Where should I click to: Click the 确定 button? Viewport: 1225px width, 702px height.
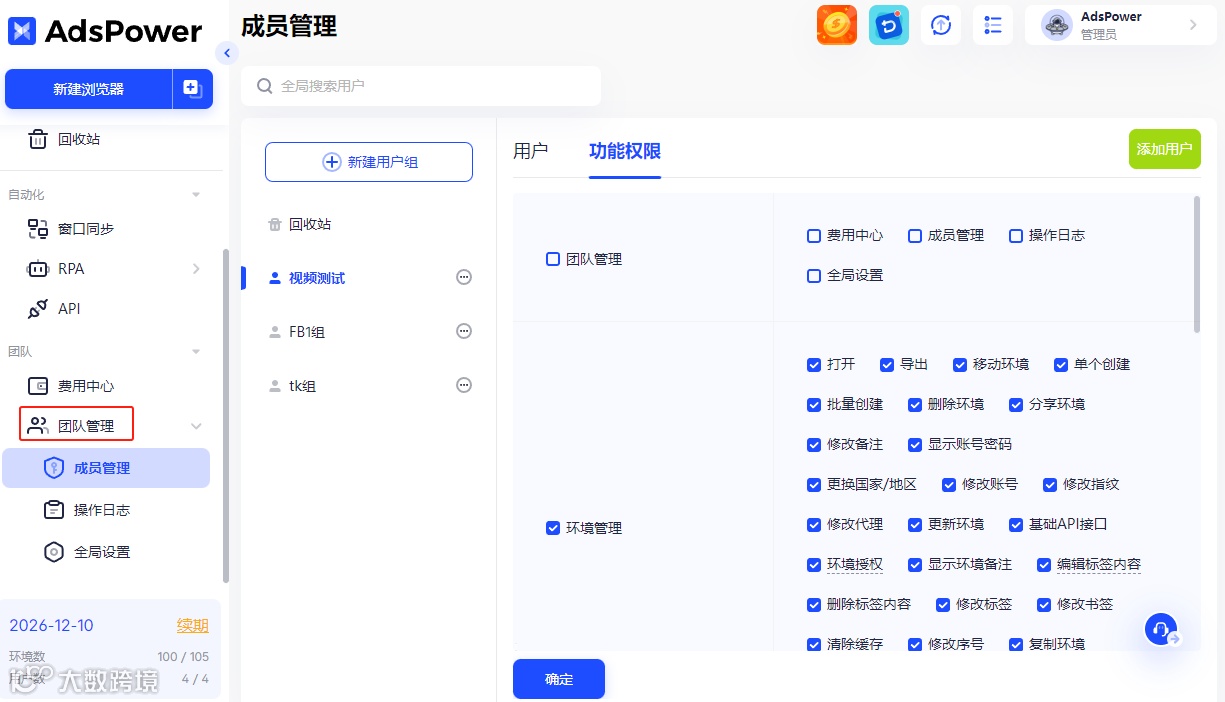pos(559,679)
